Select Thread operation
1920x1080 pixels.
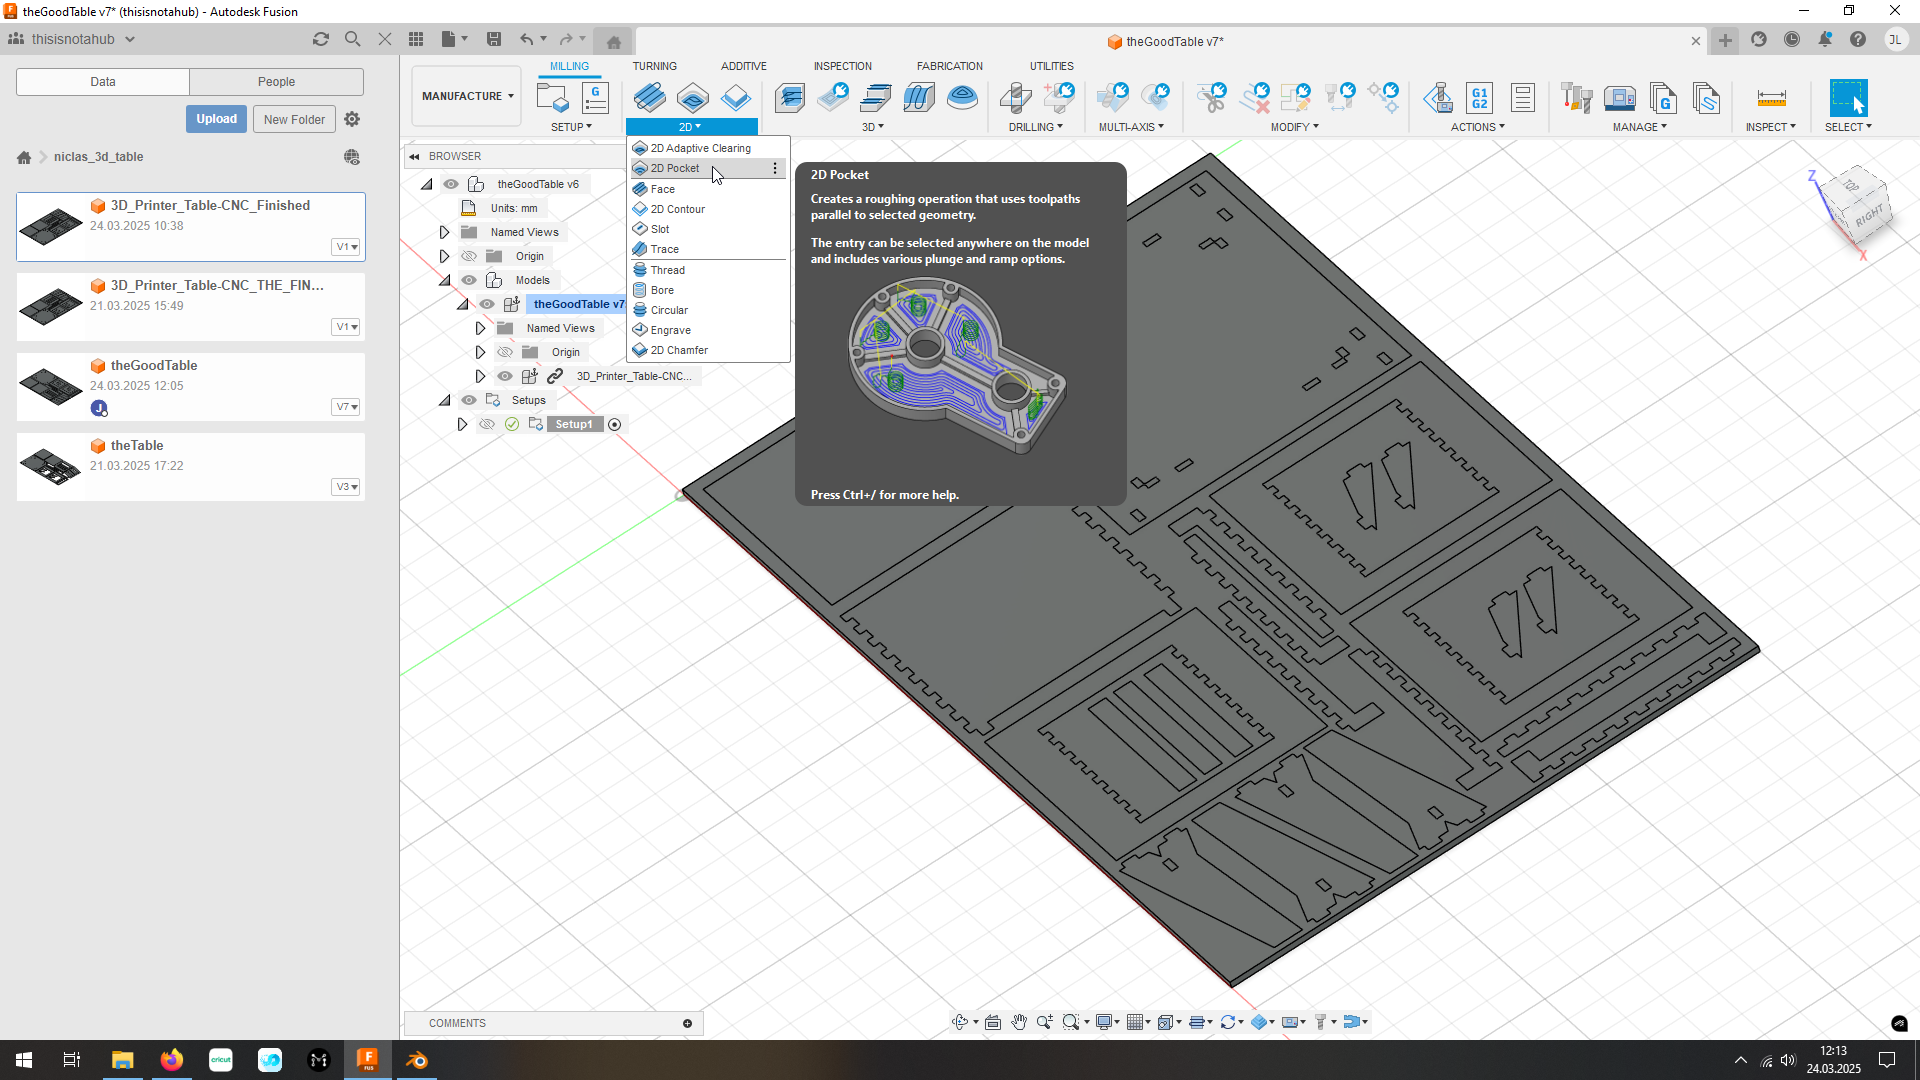click(x=708, y=270)
